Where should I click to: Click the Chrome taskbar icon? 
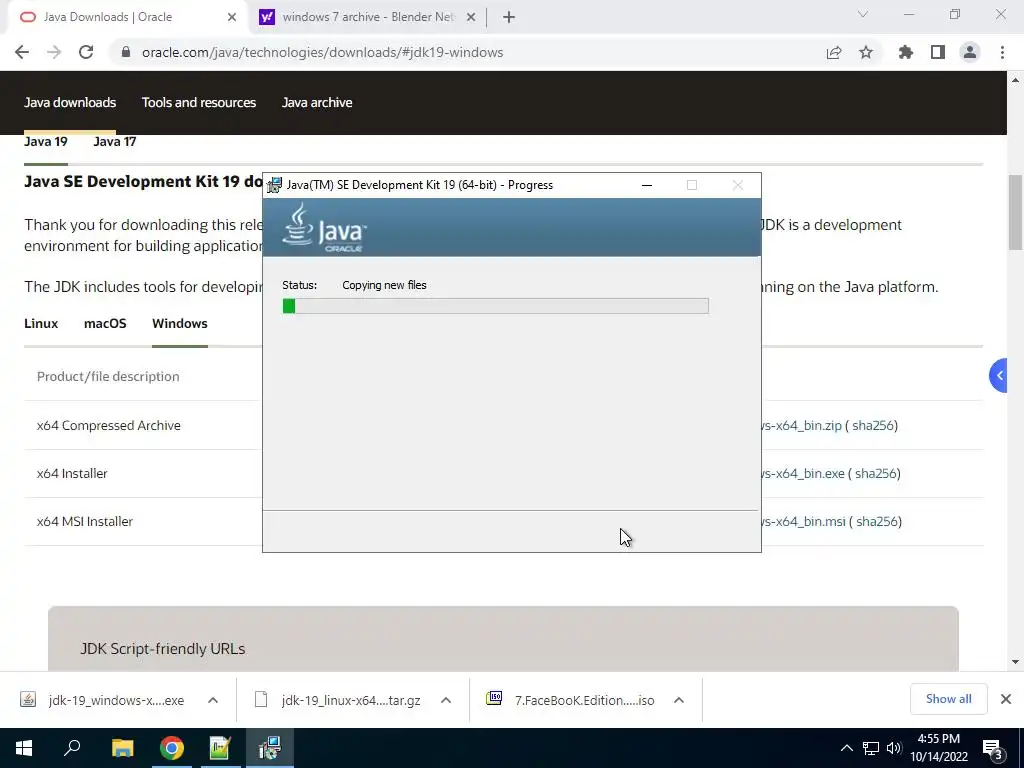(x=172, y=748)
